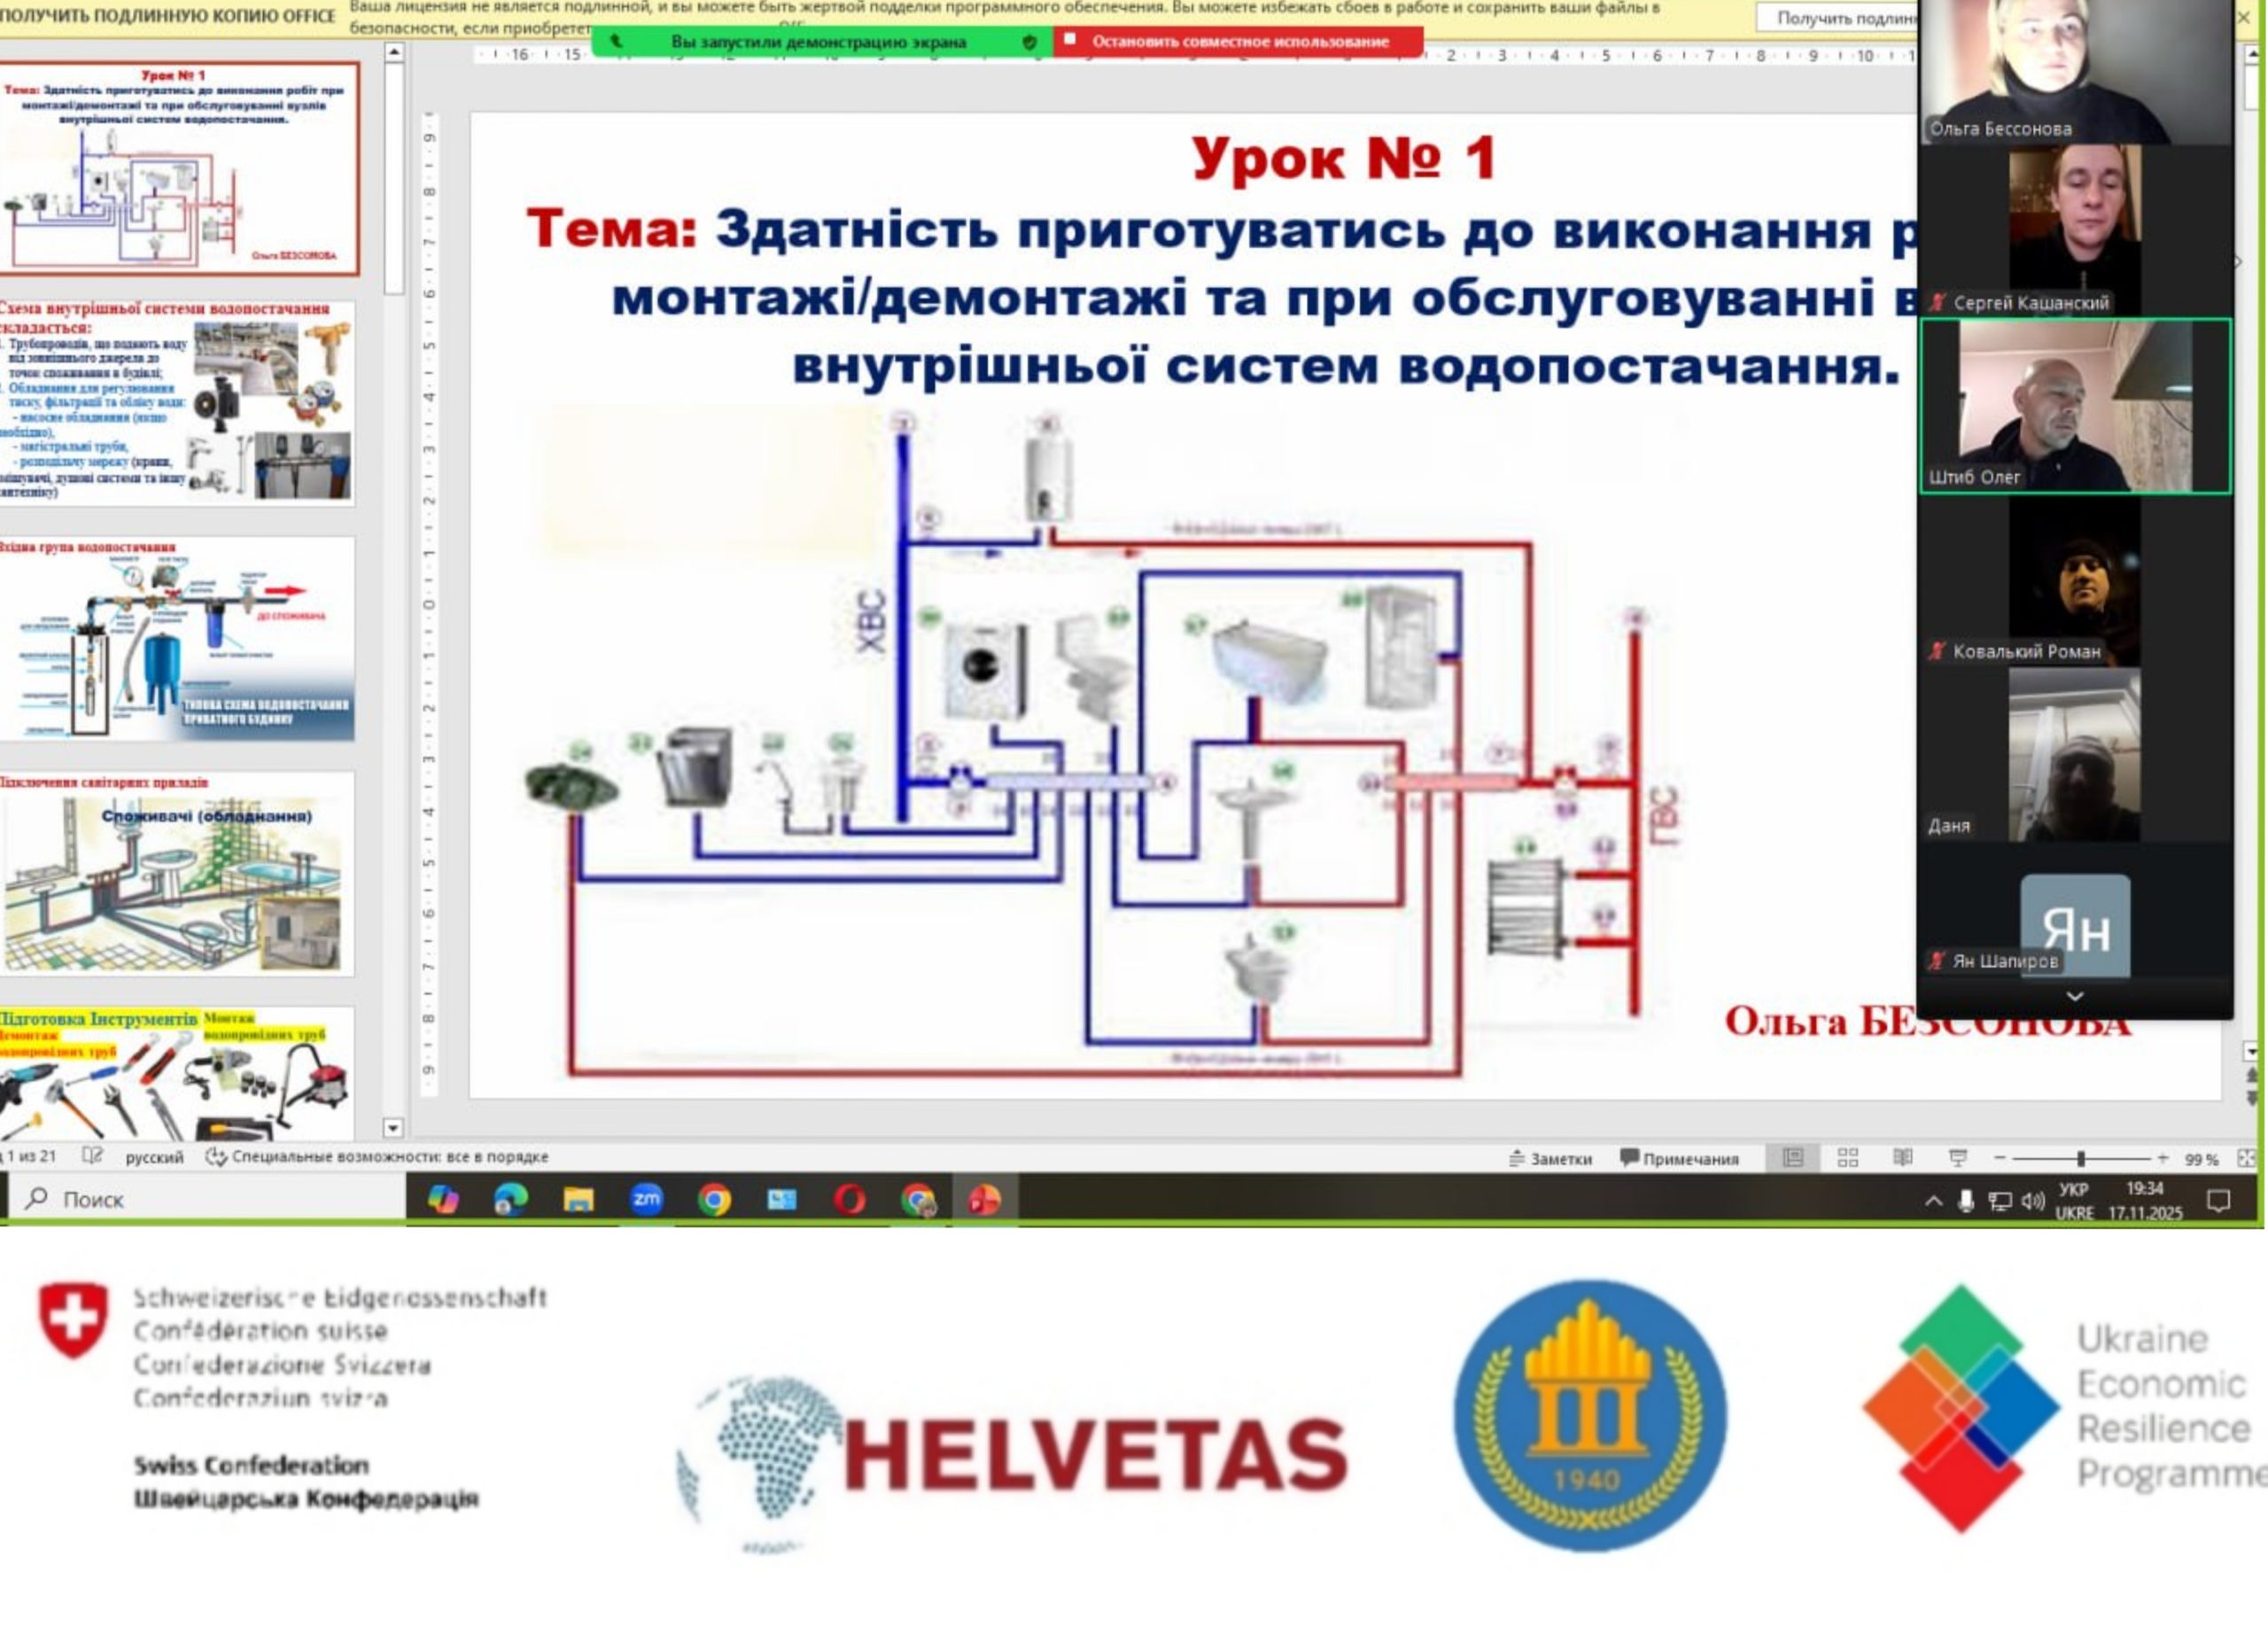Click Получить подлинную button
The width and height of the screenshot is (2268, 1634).
click(x=1840, y=18)
